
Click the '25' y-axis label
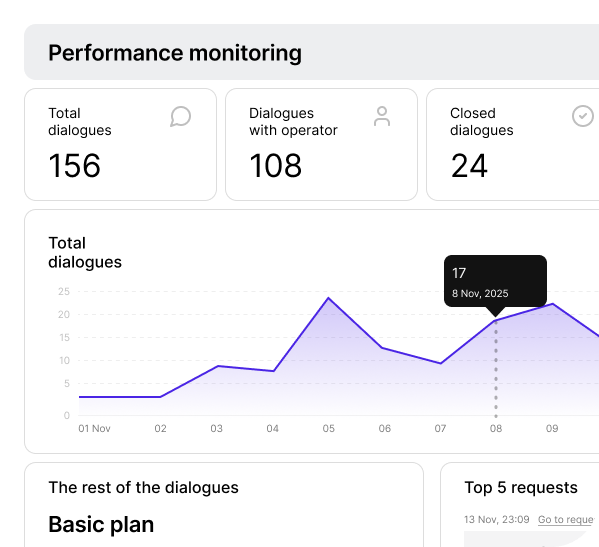[x=64, y=291]
